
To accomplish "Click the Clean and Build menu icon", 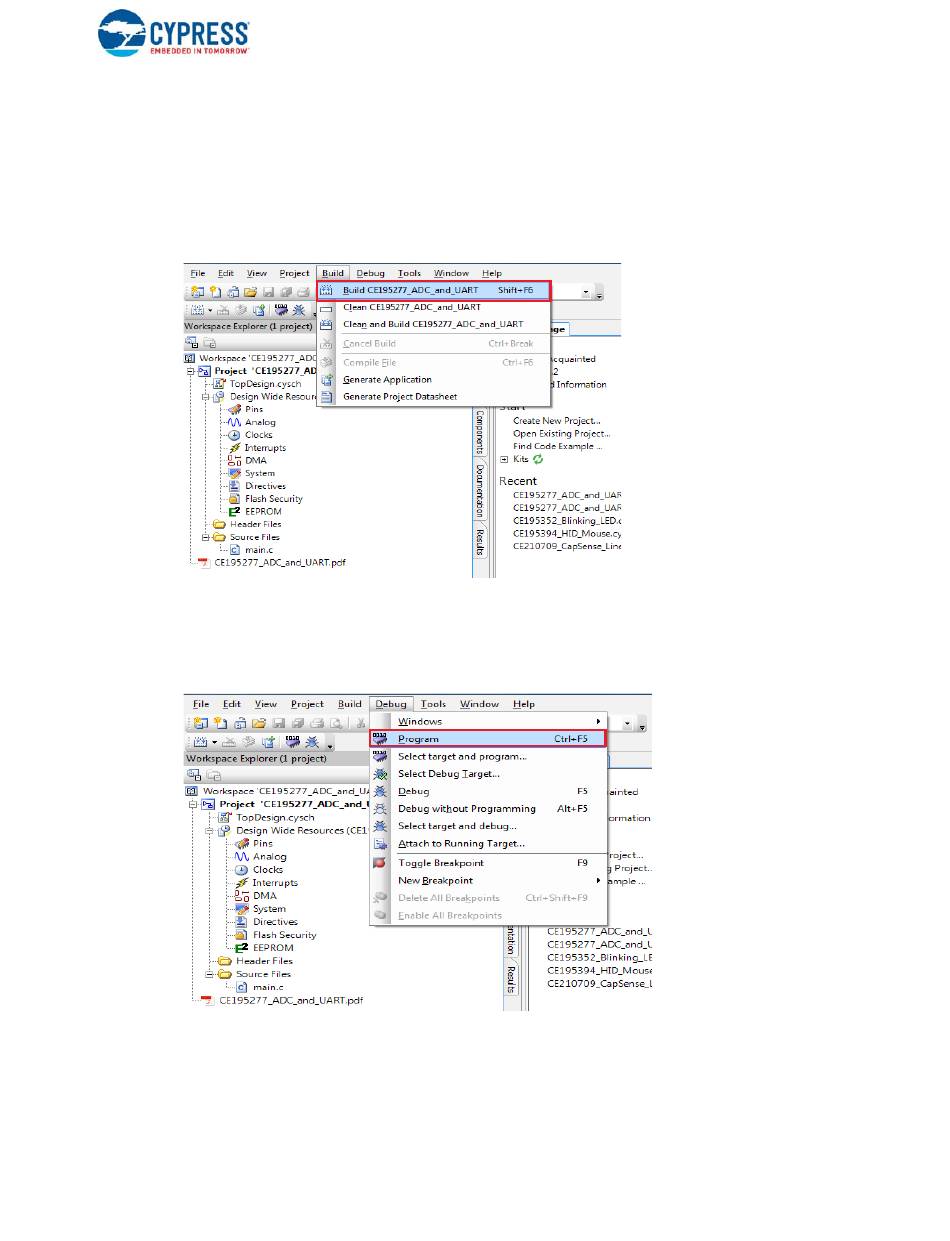I will point(326,324).
